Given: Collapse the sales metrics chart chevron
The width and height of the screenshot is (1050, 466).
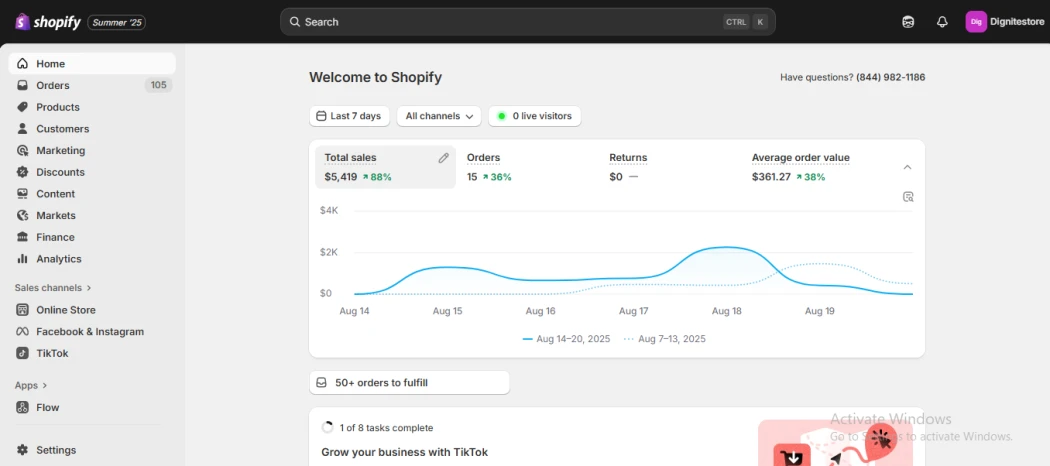Looking at the screenshot, I should click(907, 167).
